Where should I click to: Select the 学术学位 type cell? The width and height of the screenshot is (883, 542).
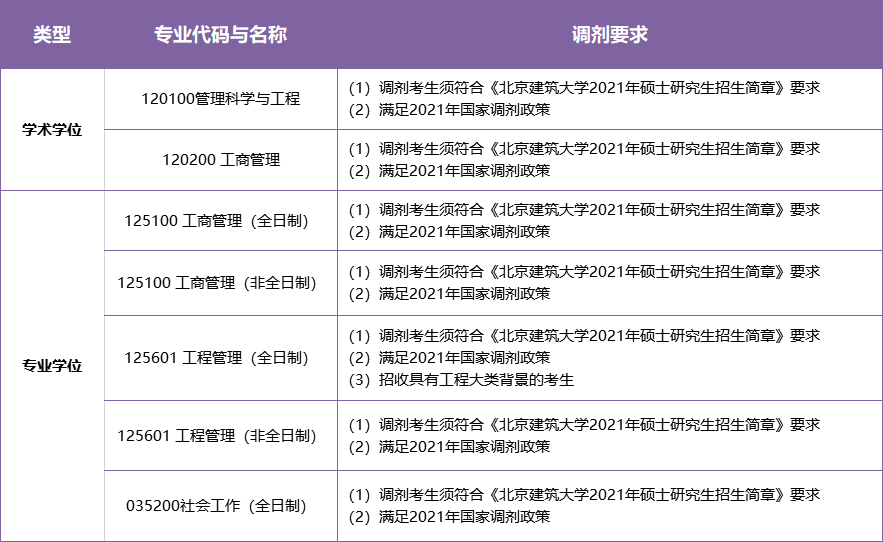coord(52,129)
